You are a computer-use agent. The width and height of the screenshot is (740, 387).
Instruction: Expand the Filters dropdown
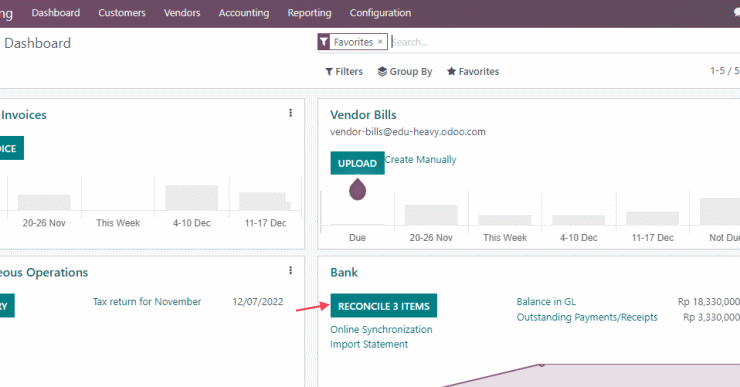pyautogui.click(x=344, y=71)
